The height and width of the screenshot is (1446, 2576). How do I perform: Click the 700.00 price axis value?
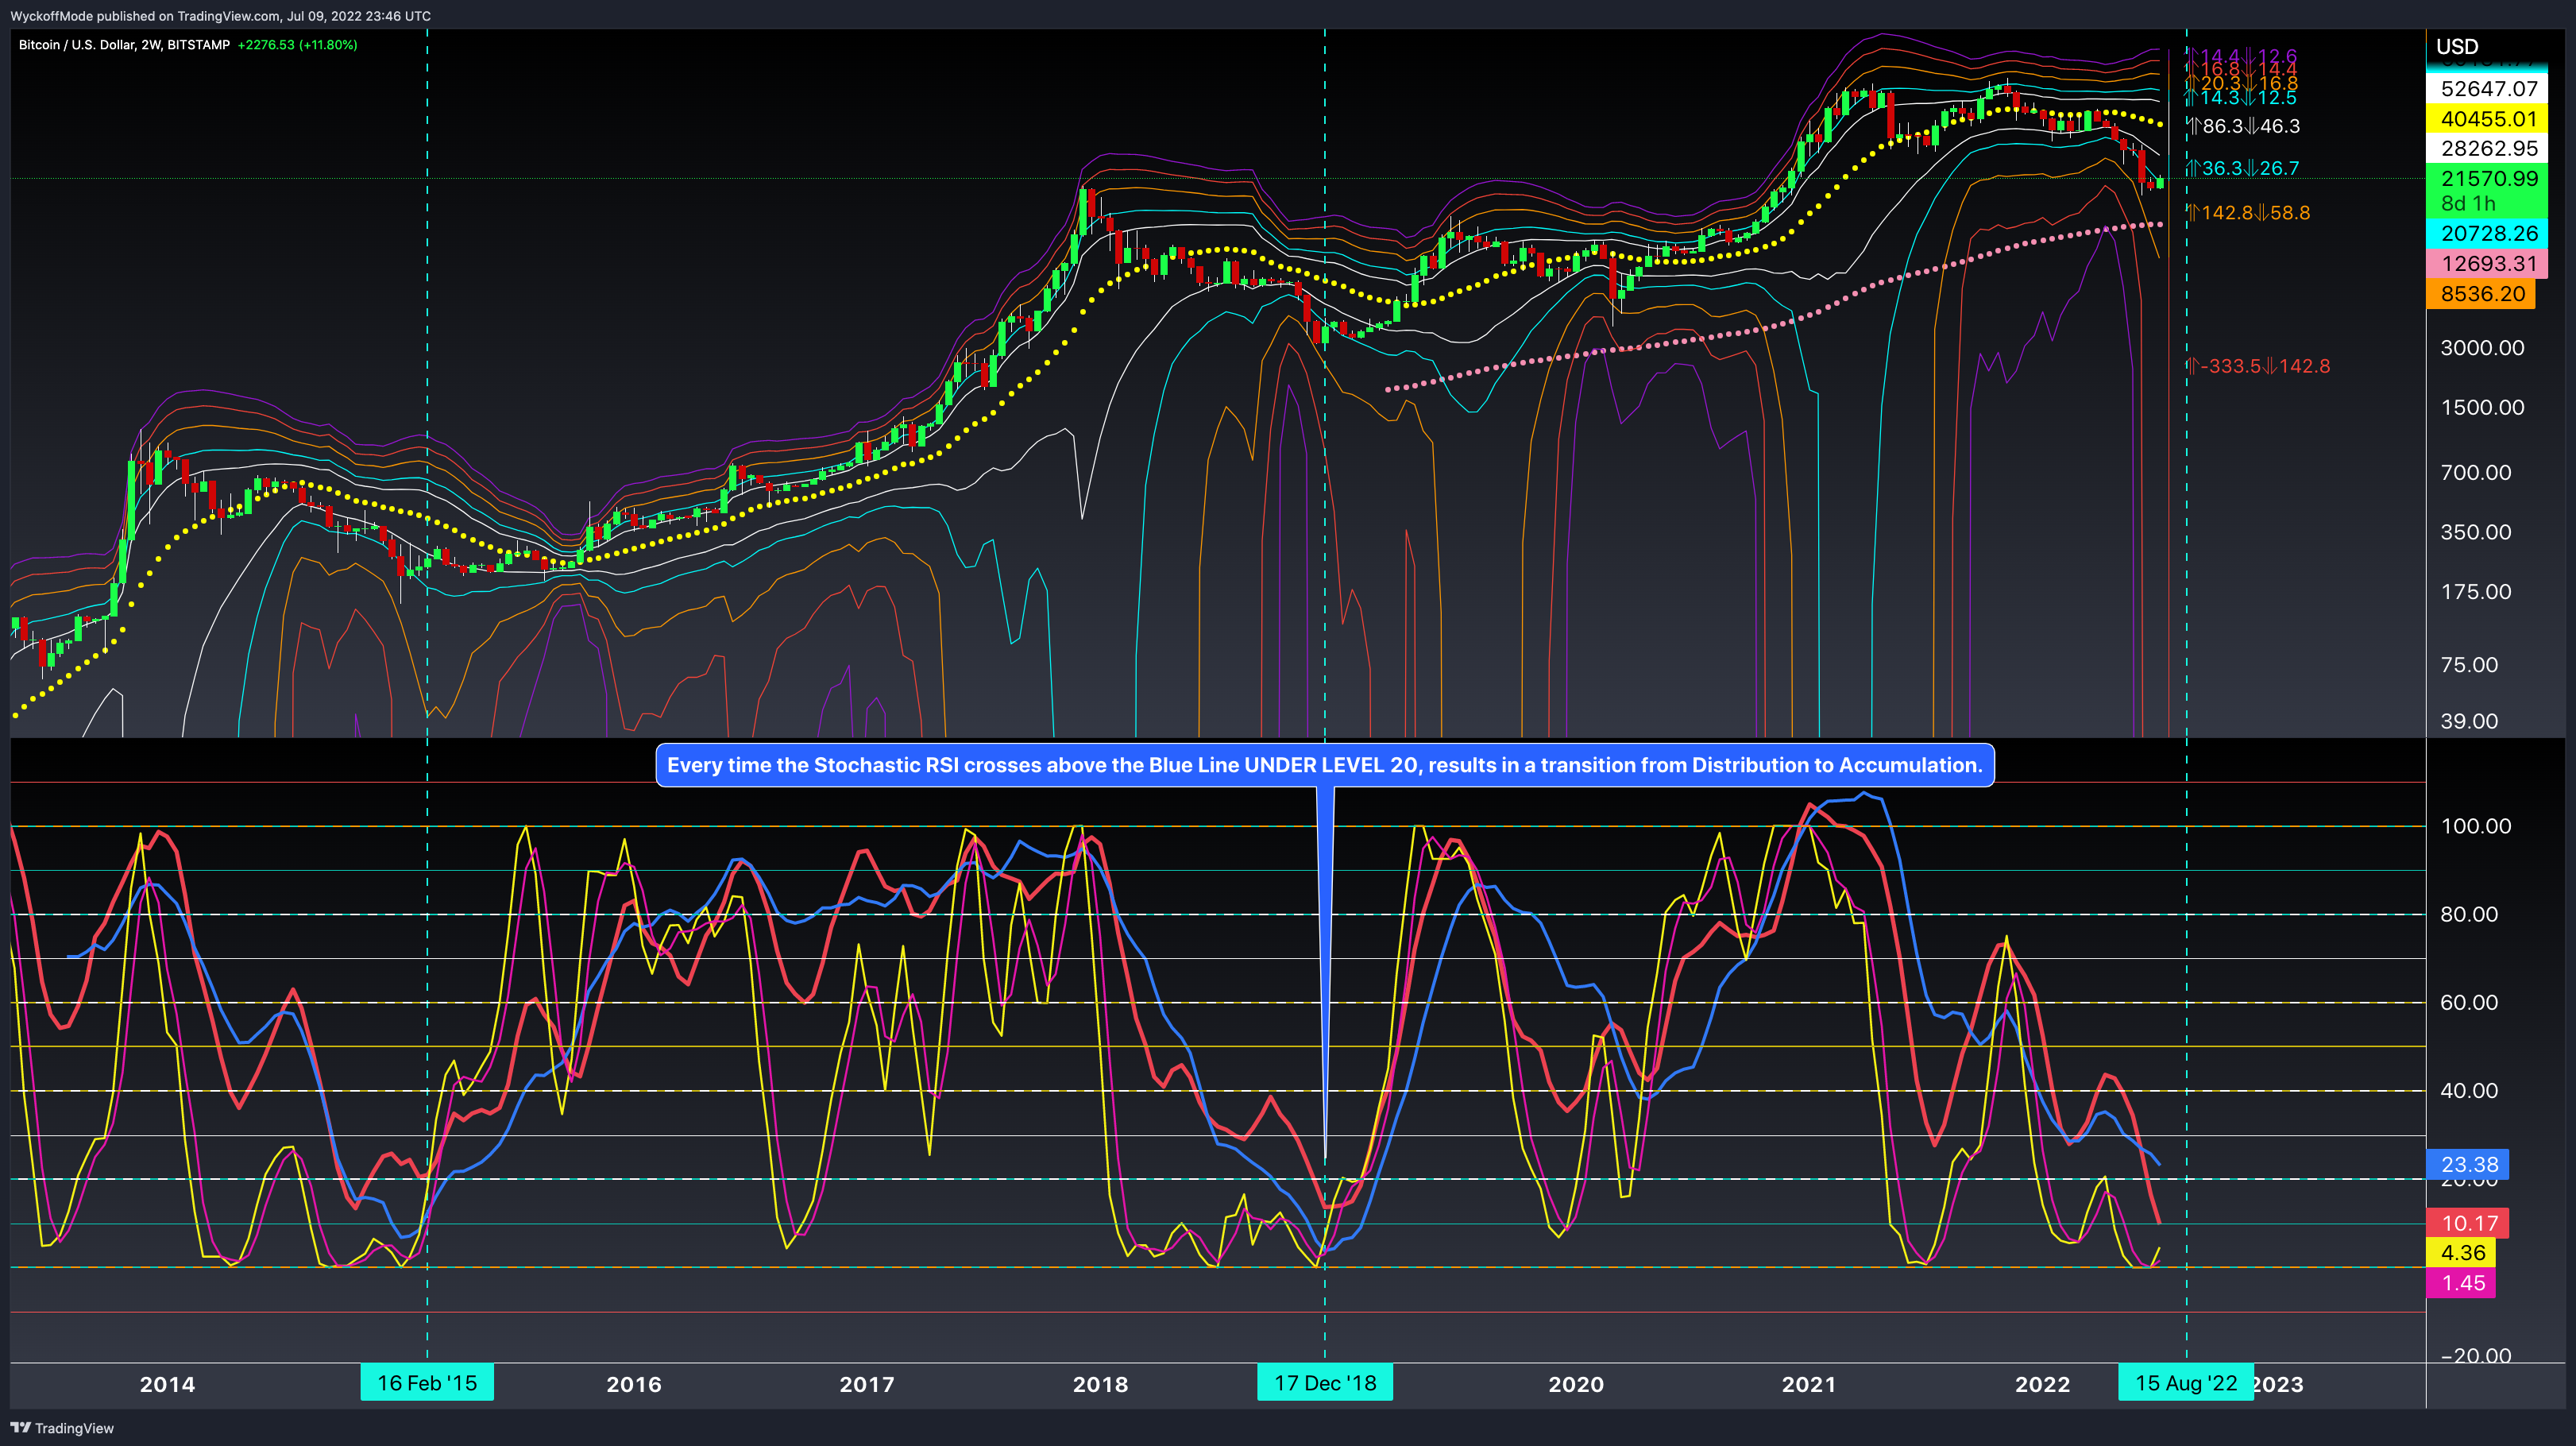2476,473
